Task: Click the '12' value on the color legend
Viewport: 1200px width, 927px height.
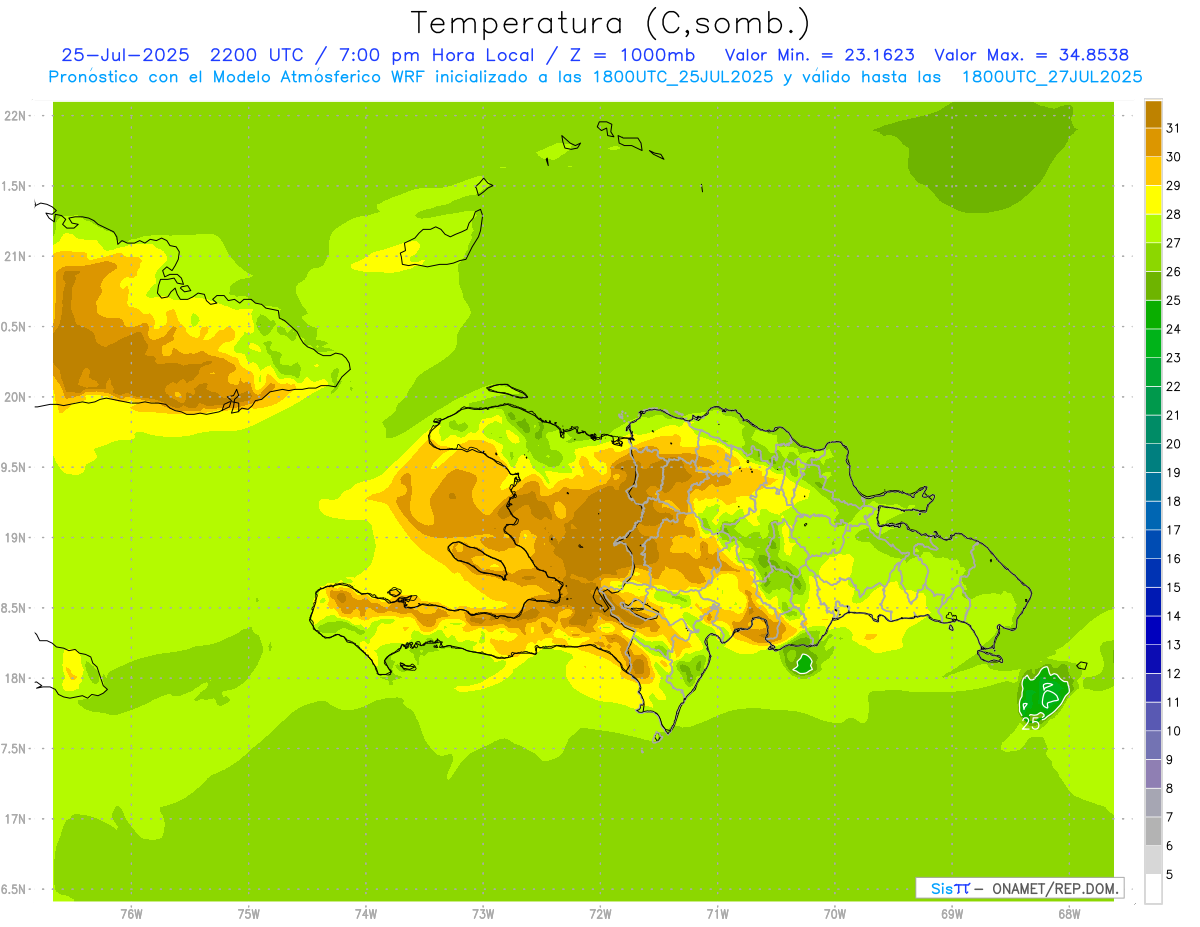Action: [x=1174, y=674]
